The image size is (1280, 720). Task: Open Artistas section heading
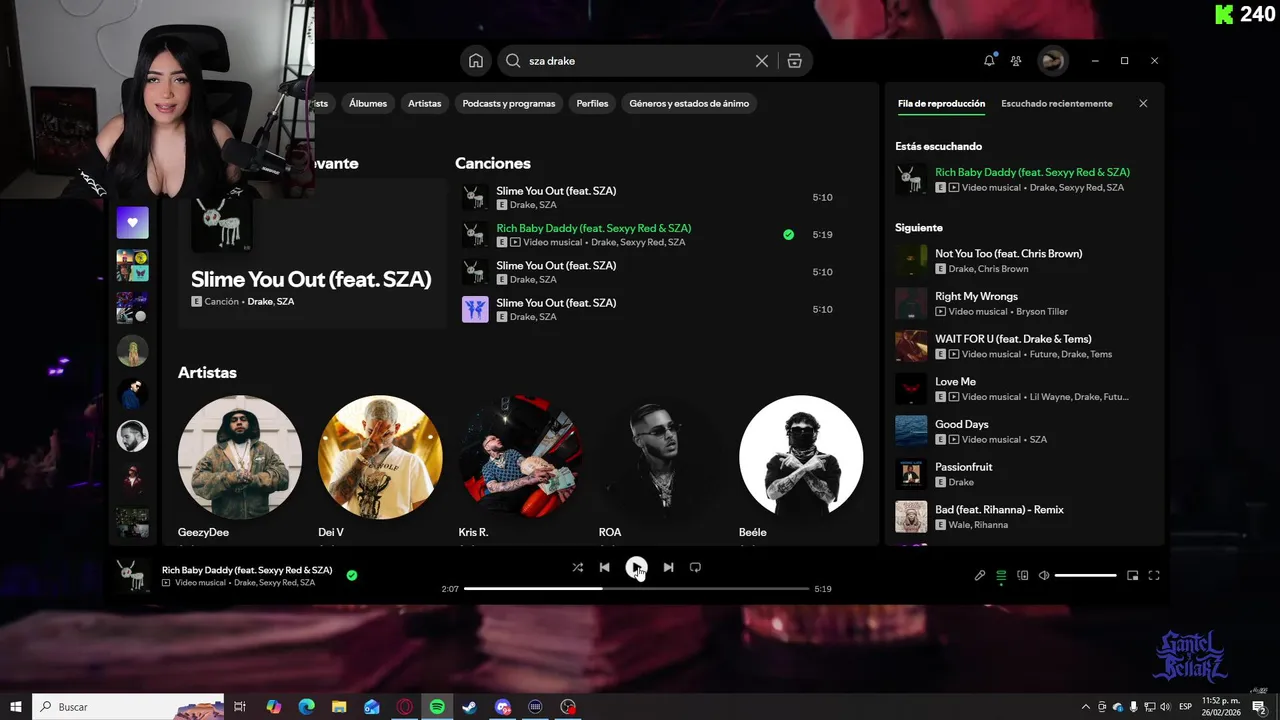click(207, 372)
